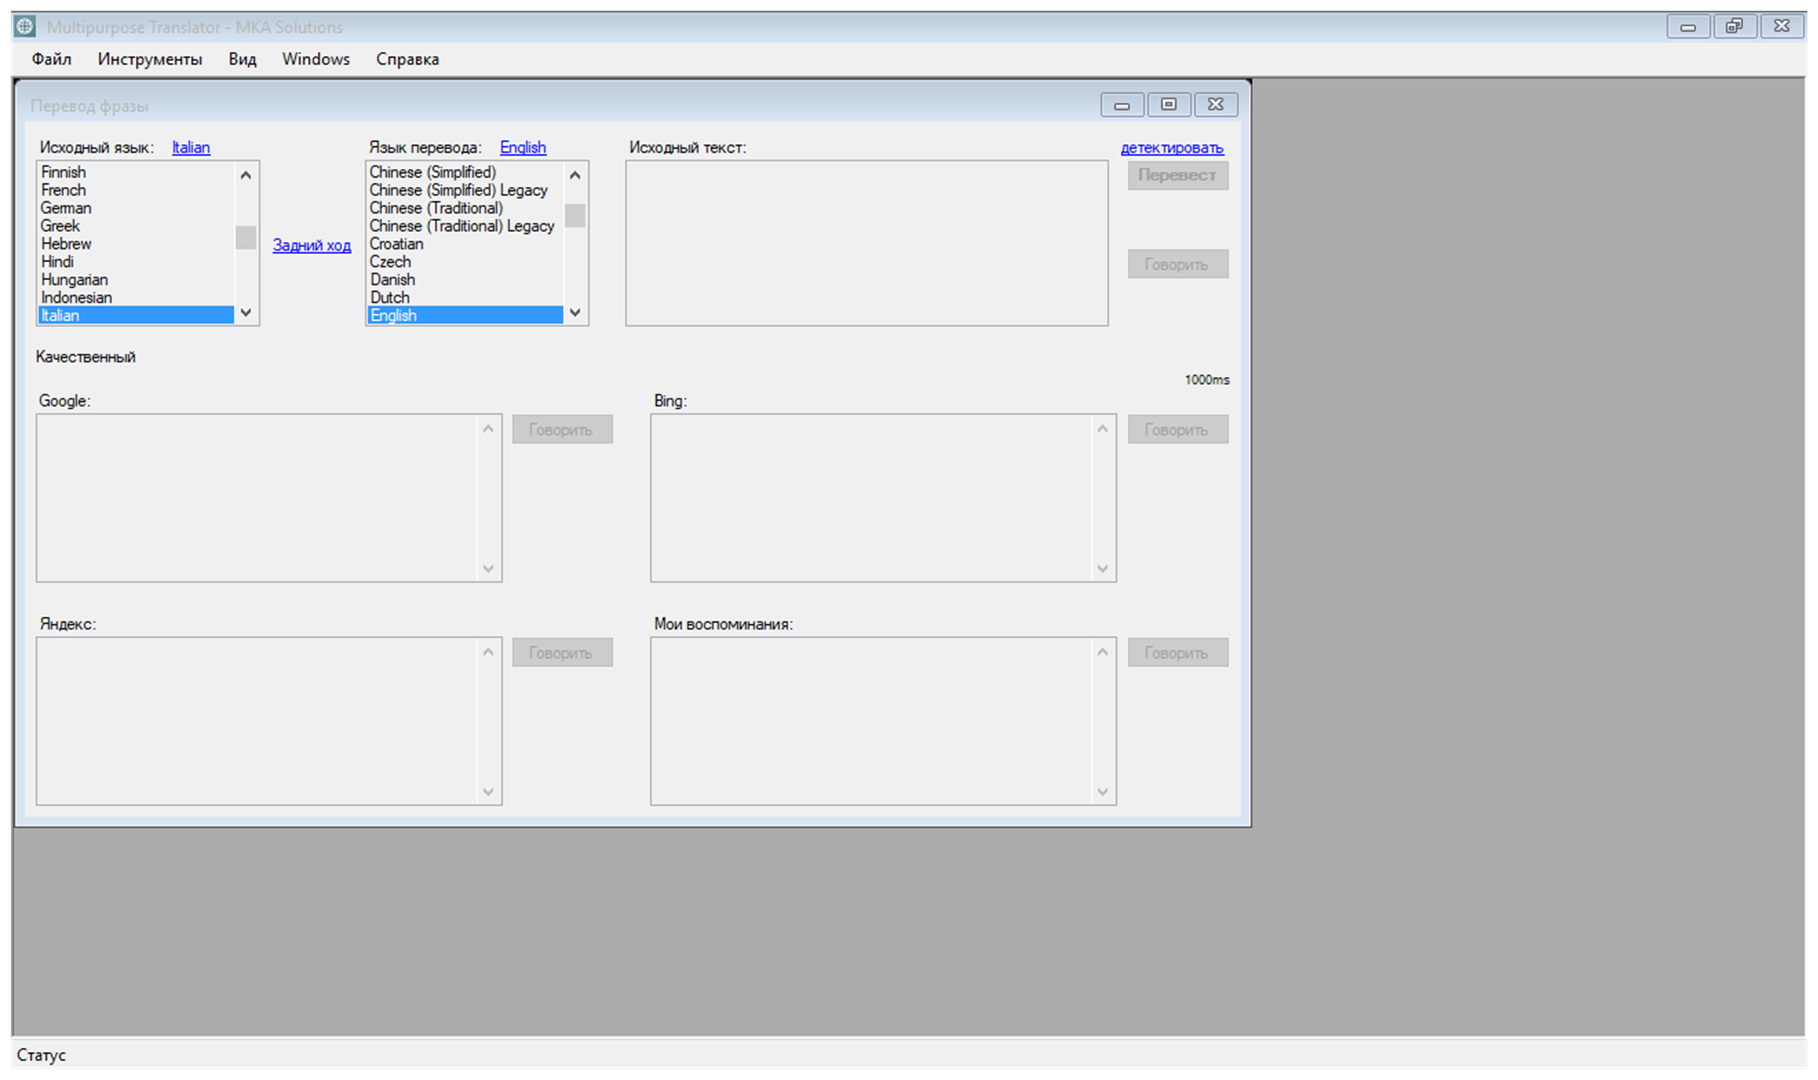Screen dimensions: 1818x1080
Task: Select French in source language list
Action: point(136,190)
